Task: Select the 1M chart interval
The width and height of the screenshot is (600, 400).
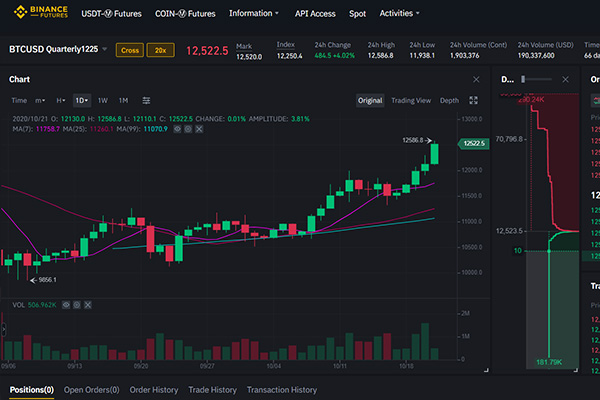Action: tap(123, 100)
